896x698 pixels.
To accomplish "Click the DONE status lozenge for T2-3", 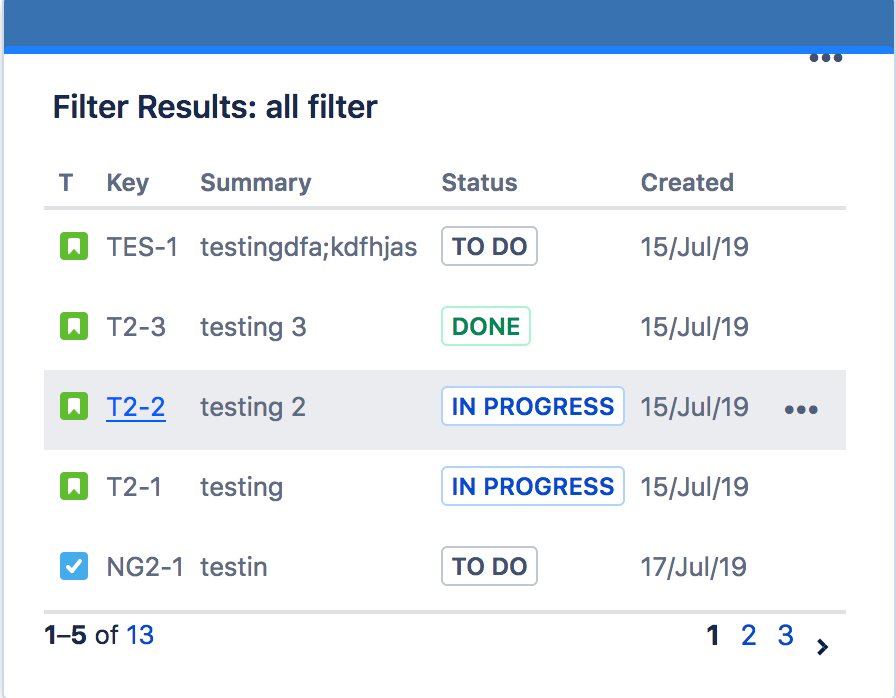I will coord(485,325).
